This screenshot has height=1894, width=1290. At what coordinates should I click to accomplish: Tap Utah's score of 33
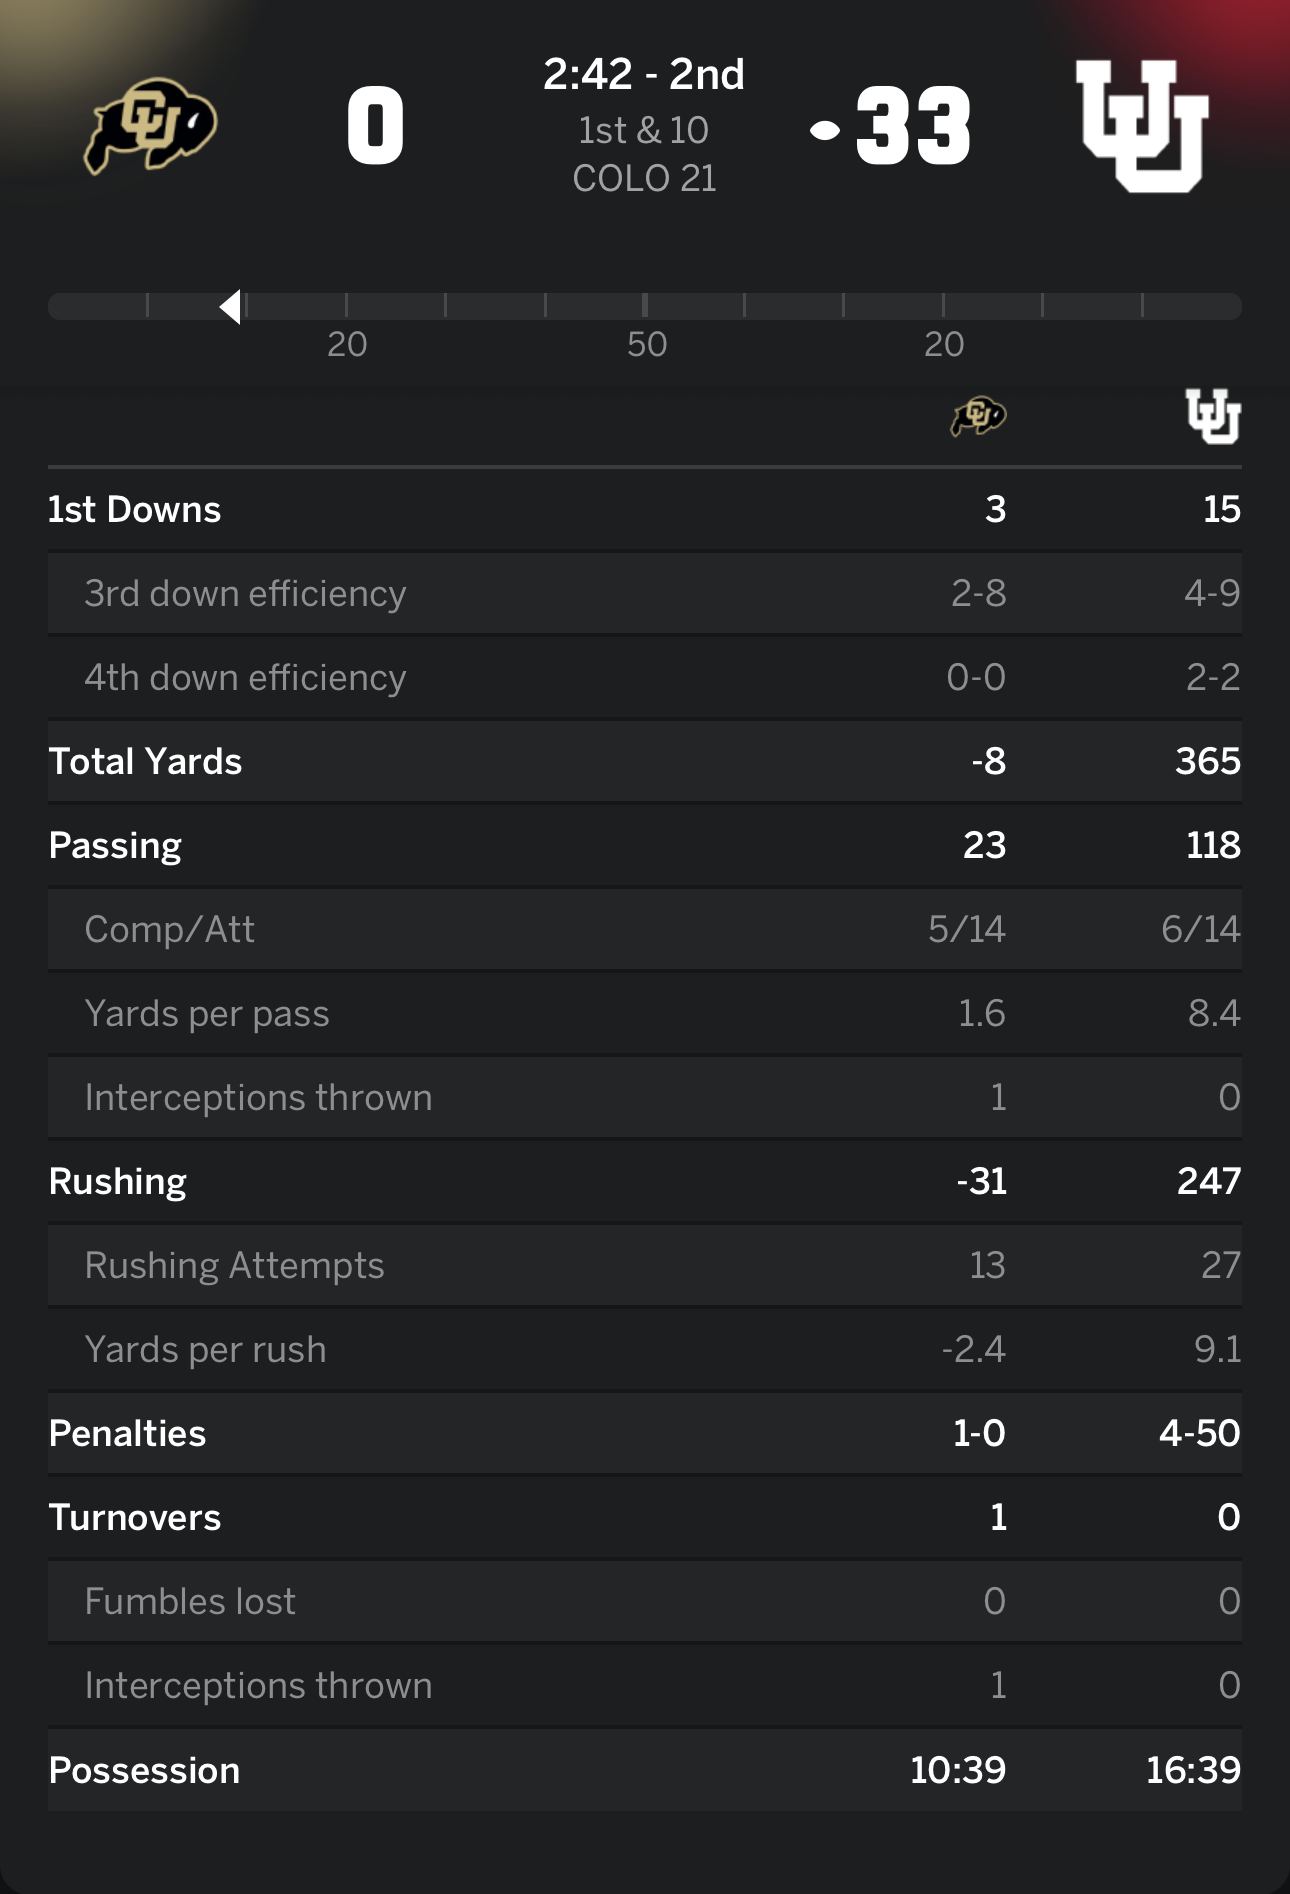tap(913, 126)
